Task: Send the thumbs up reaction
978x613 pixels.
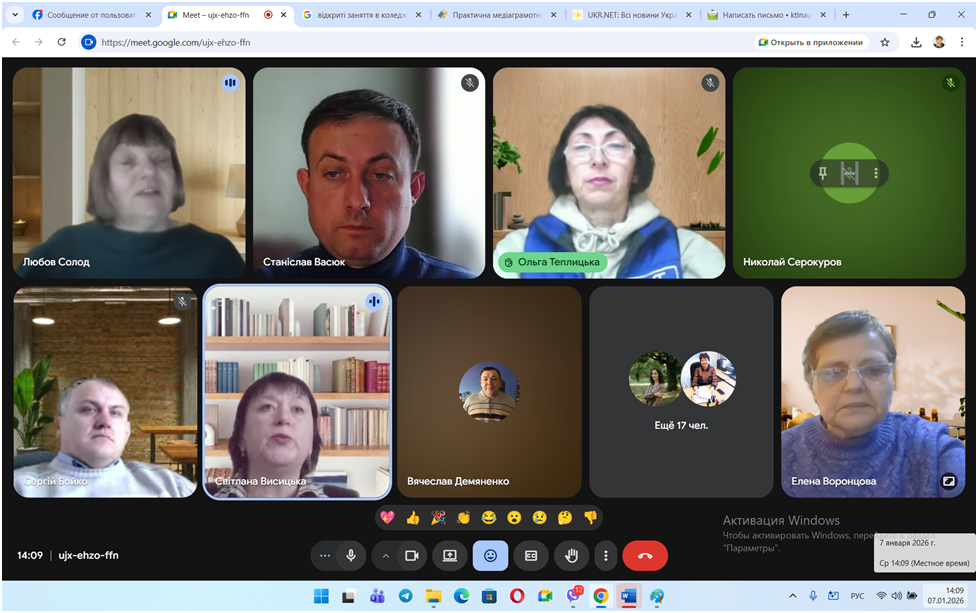Action: pos(413,517)
